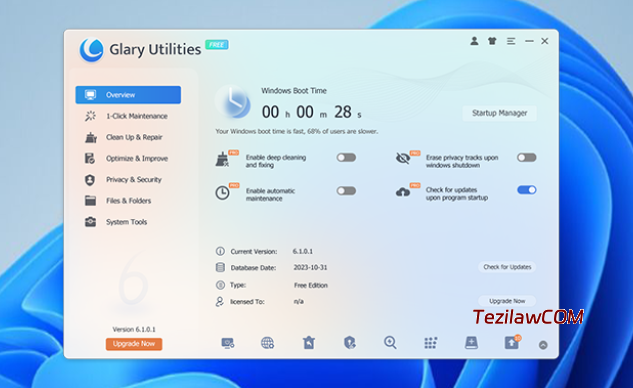
Task: Collapse the bottom toolbar with round chevron
Action: (543, 345)
